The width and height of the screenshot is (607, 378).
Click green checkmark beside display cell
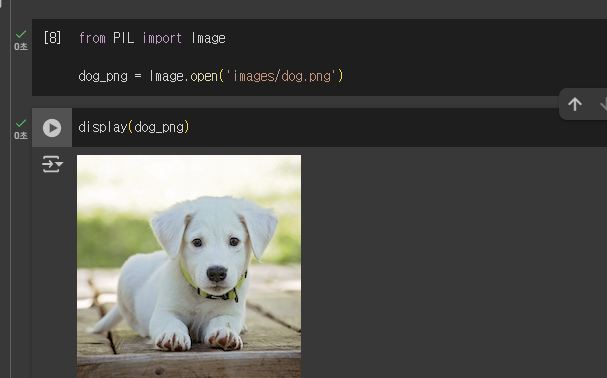(x=21, y=123)
